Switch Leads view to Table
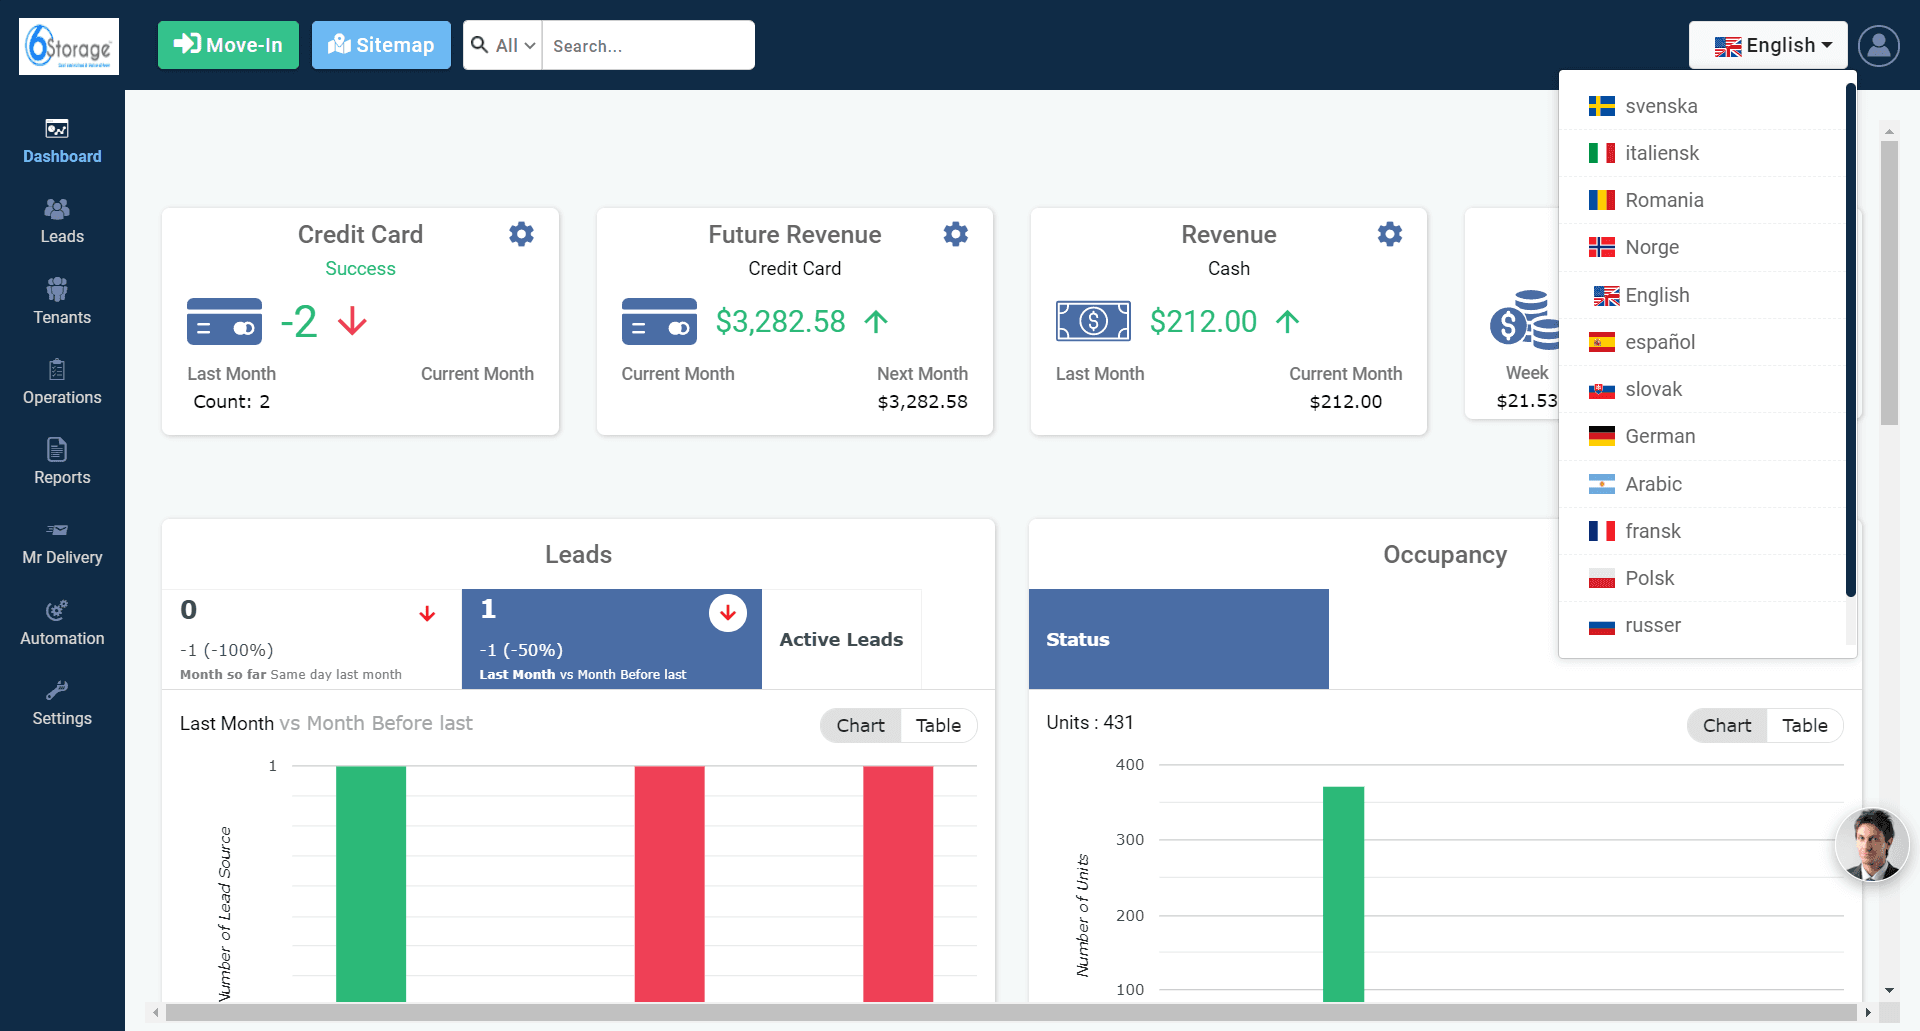The height and width of the screenshot is (1031, 1920). 938,726
